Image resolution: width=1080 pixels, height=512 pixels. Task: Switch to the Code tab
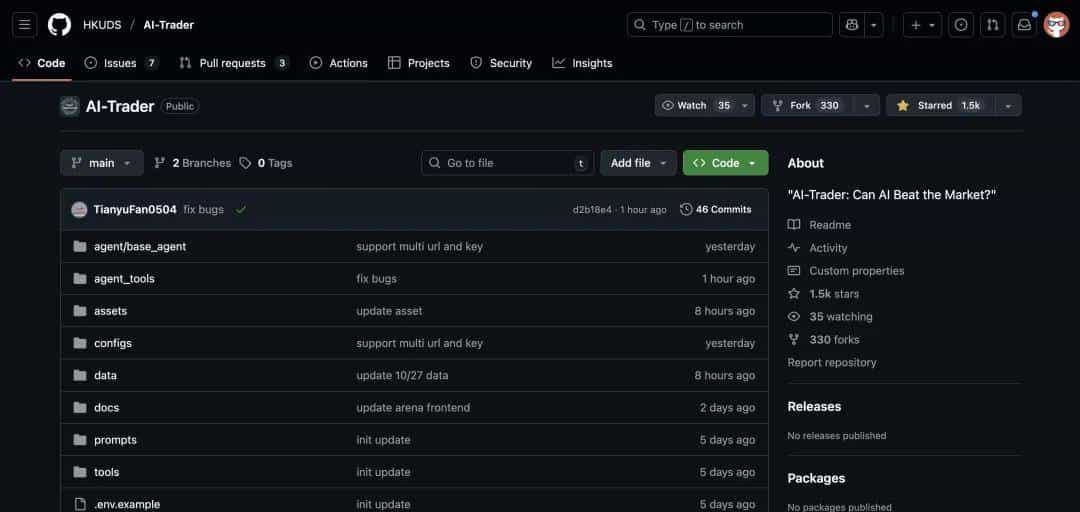(41, 63)
